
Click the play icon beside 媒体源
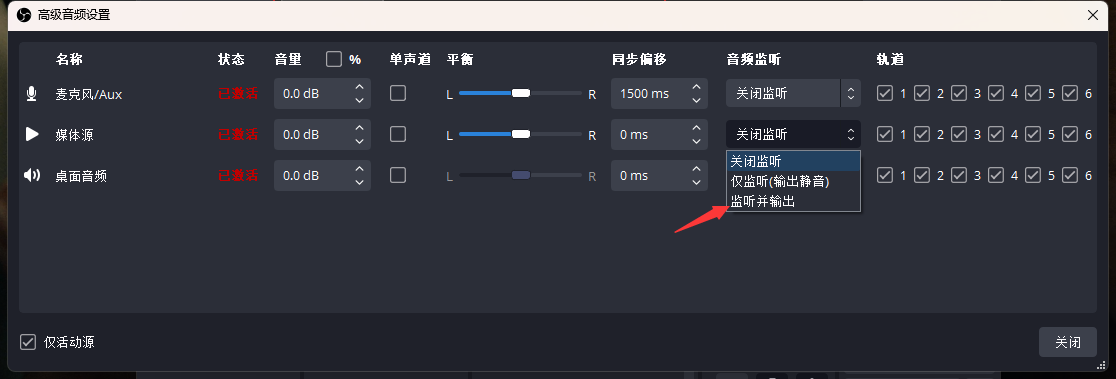pyautogui.click(x=32, y=134)
